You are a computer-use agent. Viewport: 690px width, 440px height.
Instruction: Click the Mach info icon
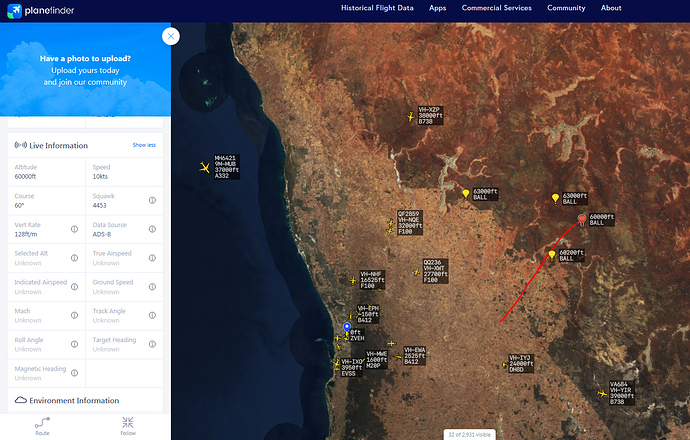pos(74,315)
